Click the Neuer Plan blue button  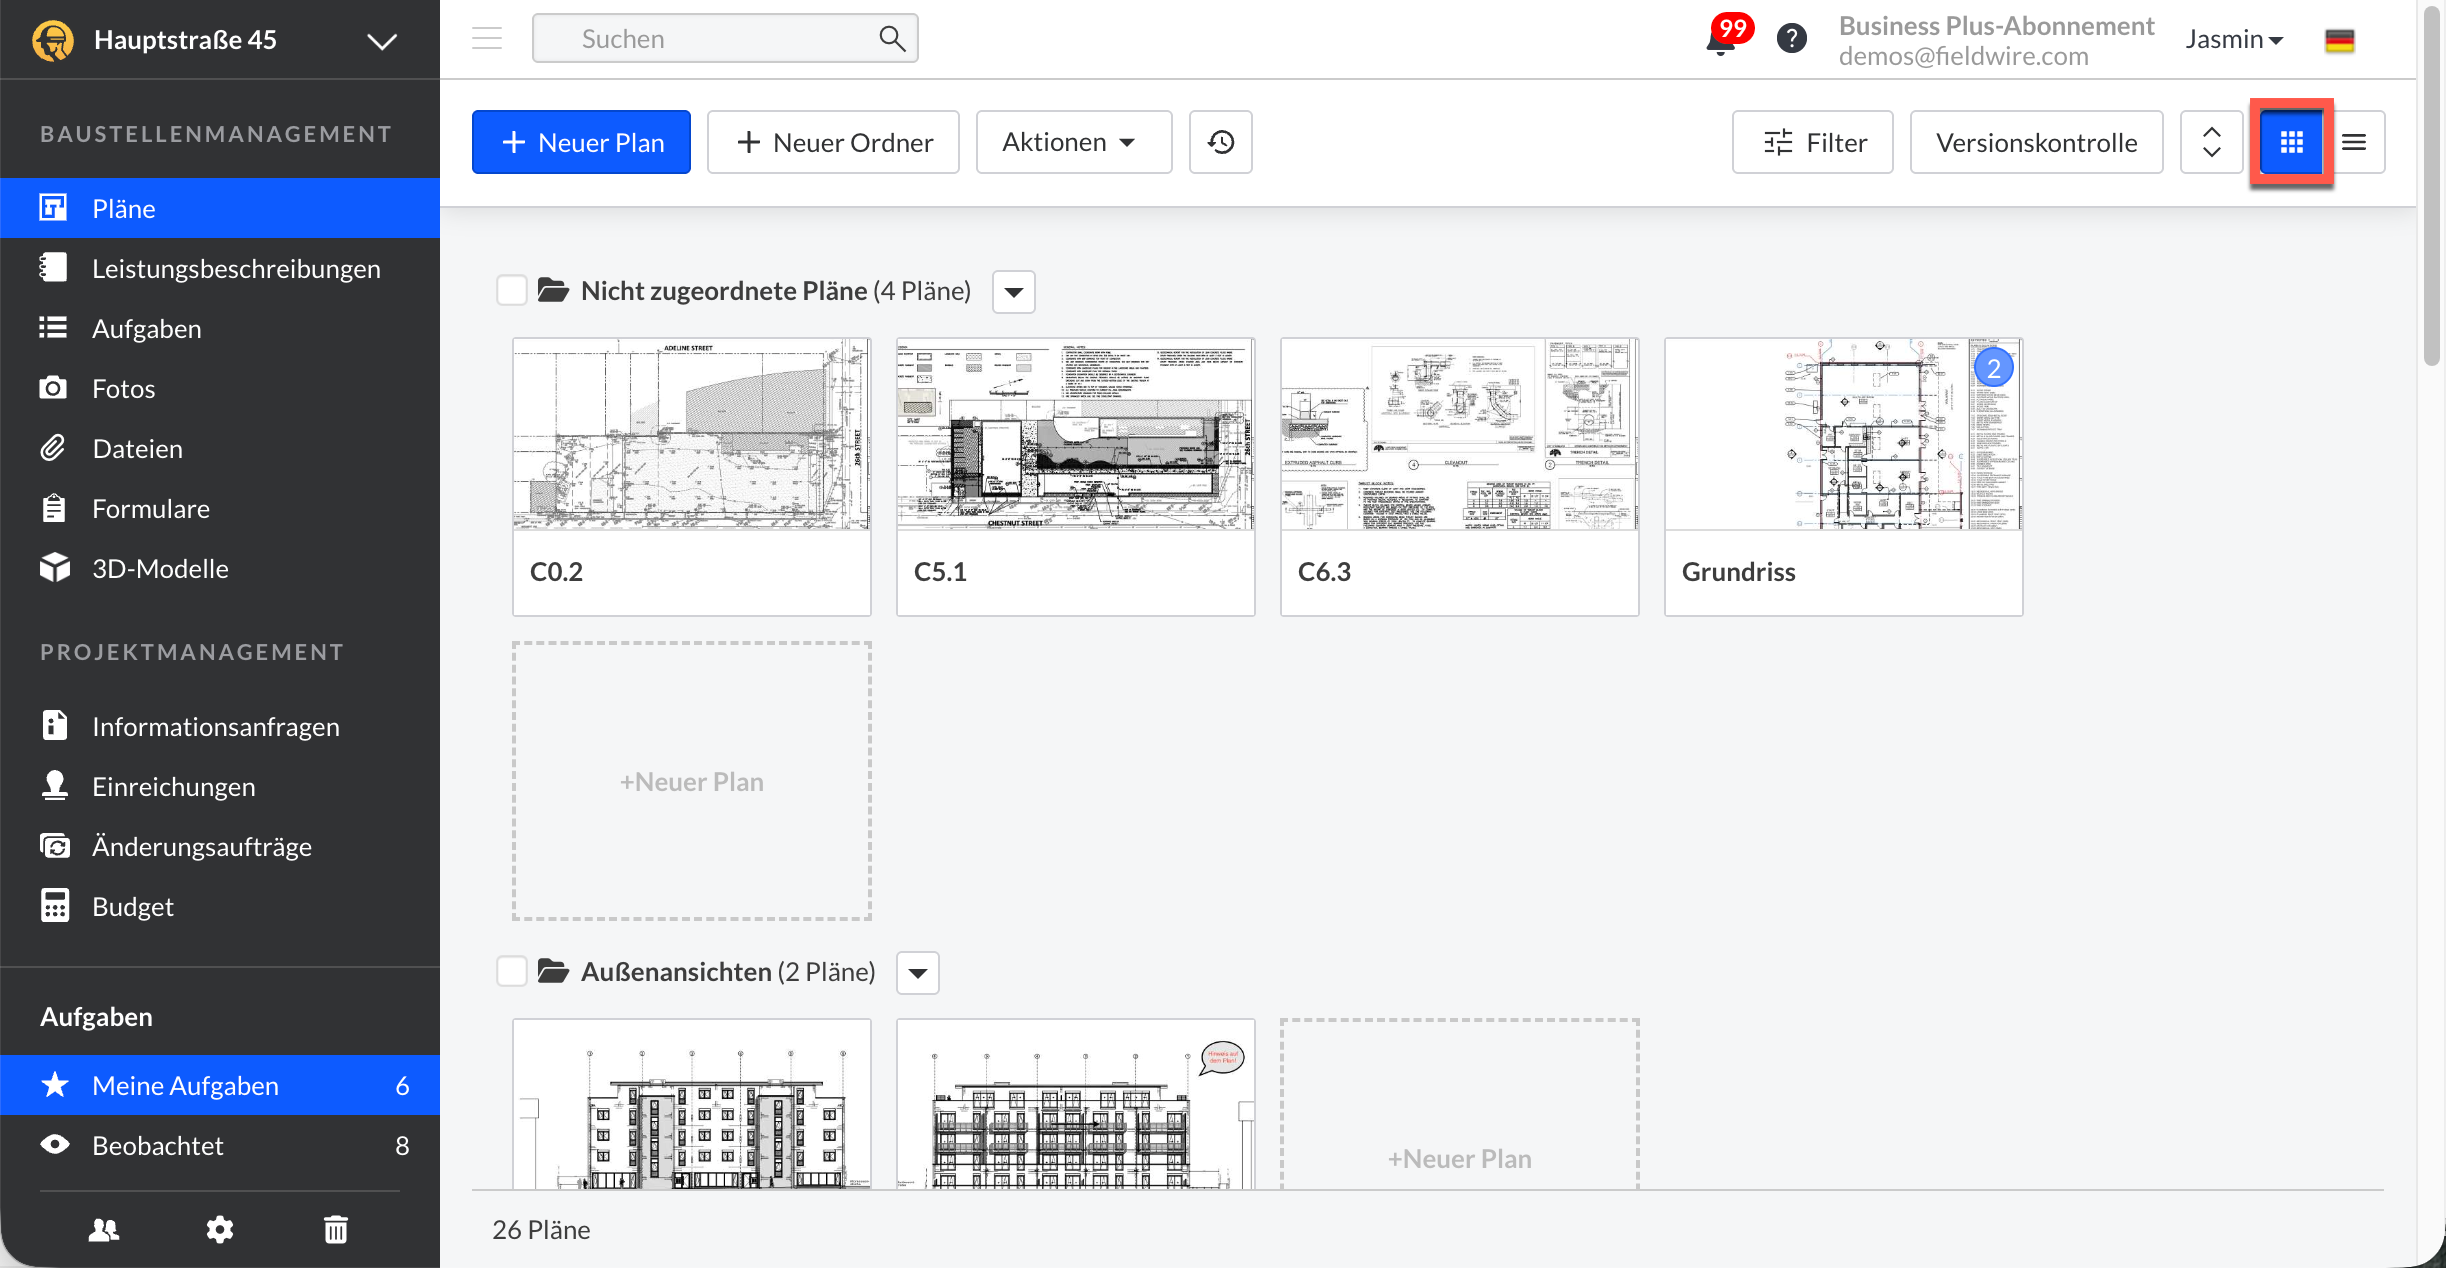pos(581,142)
